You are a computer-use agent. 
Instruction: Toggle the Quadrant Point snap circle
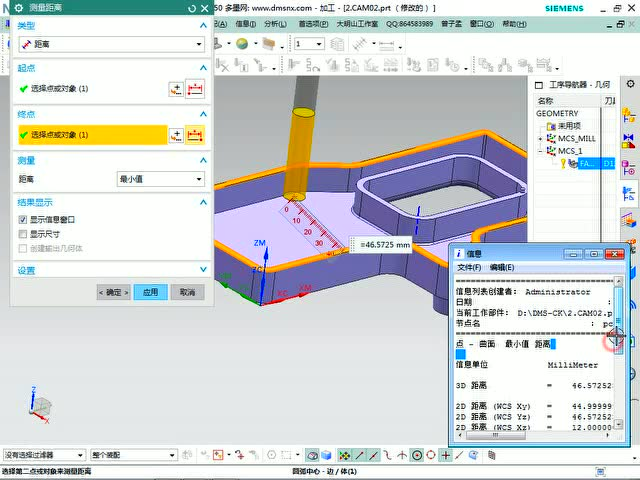coord(431,455)
